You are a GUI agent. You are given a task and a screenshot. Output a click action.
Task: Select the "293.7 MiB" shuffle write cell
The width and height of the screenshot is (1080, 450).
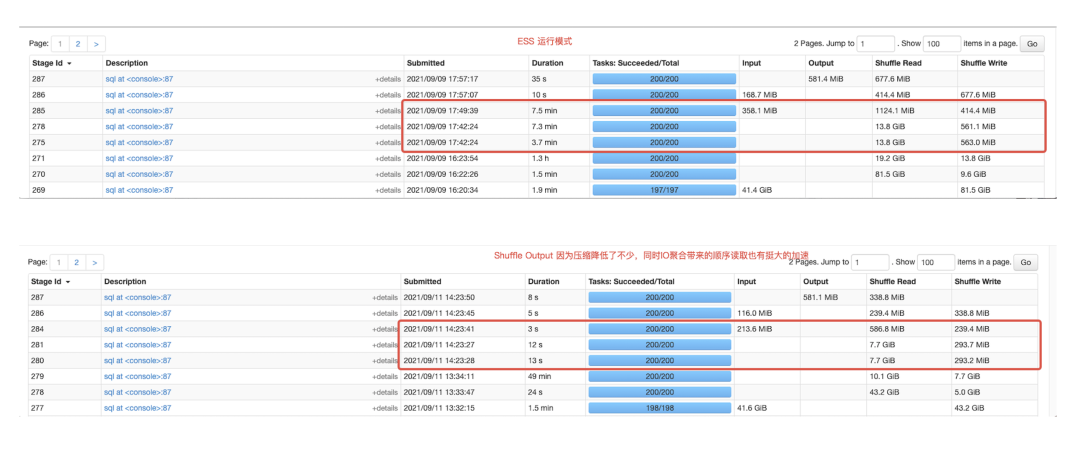pyautogui.click(x=973, y=345)
